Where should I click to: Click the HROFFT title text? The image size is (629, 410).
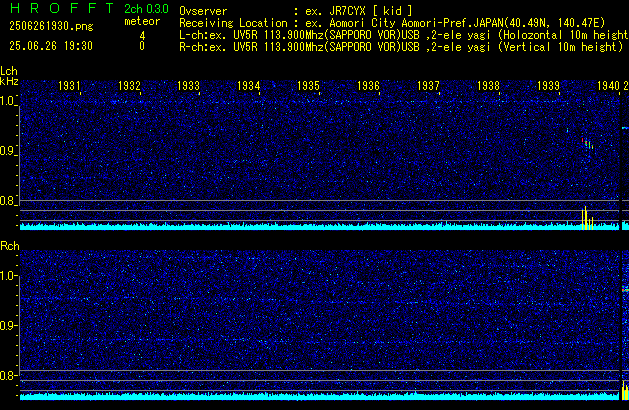(63, 8)
